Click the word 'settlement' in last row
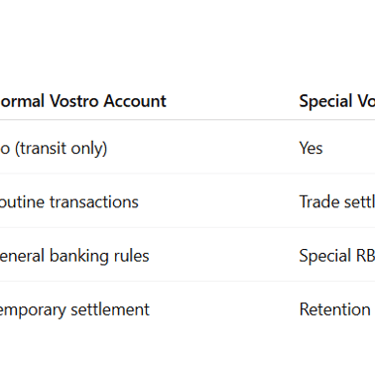The image size is (375, 366). (110, 310)
